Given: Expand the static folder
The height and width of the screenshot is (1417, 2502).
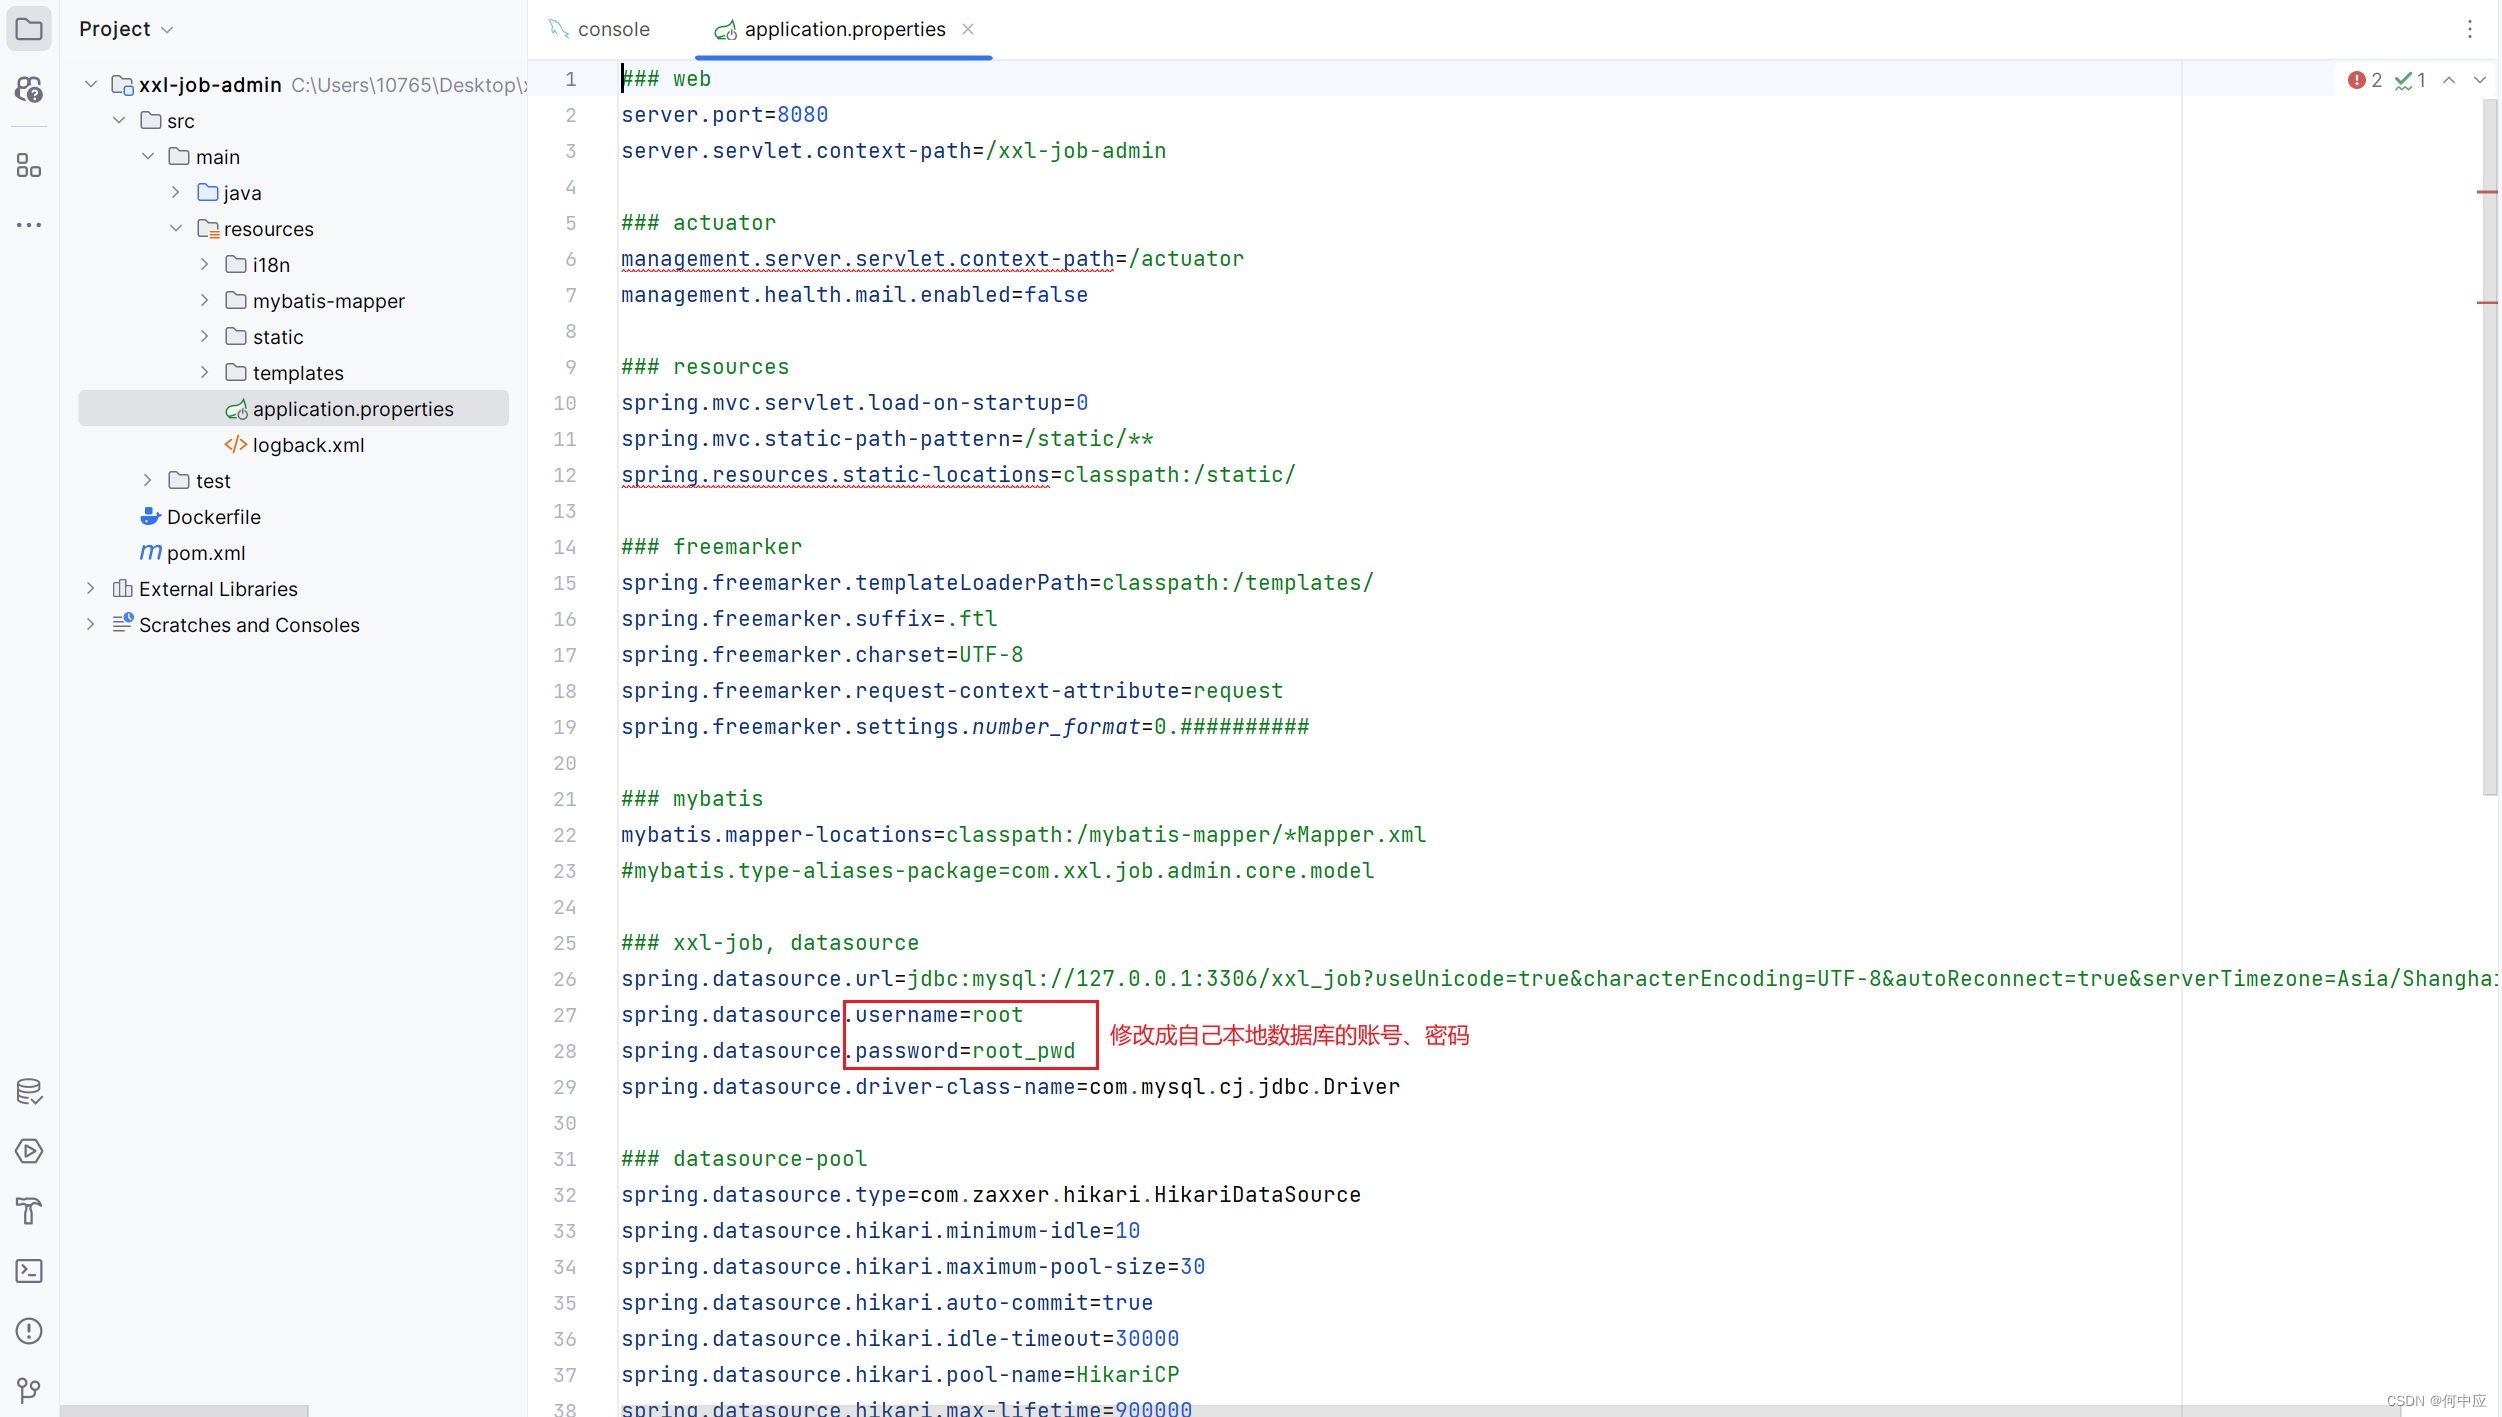Looking at the screenshot, I should [204, 336].
